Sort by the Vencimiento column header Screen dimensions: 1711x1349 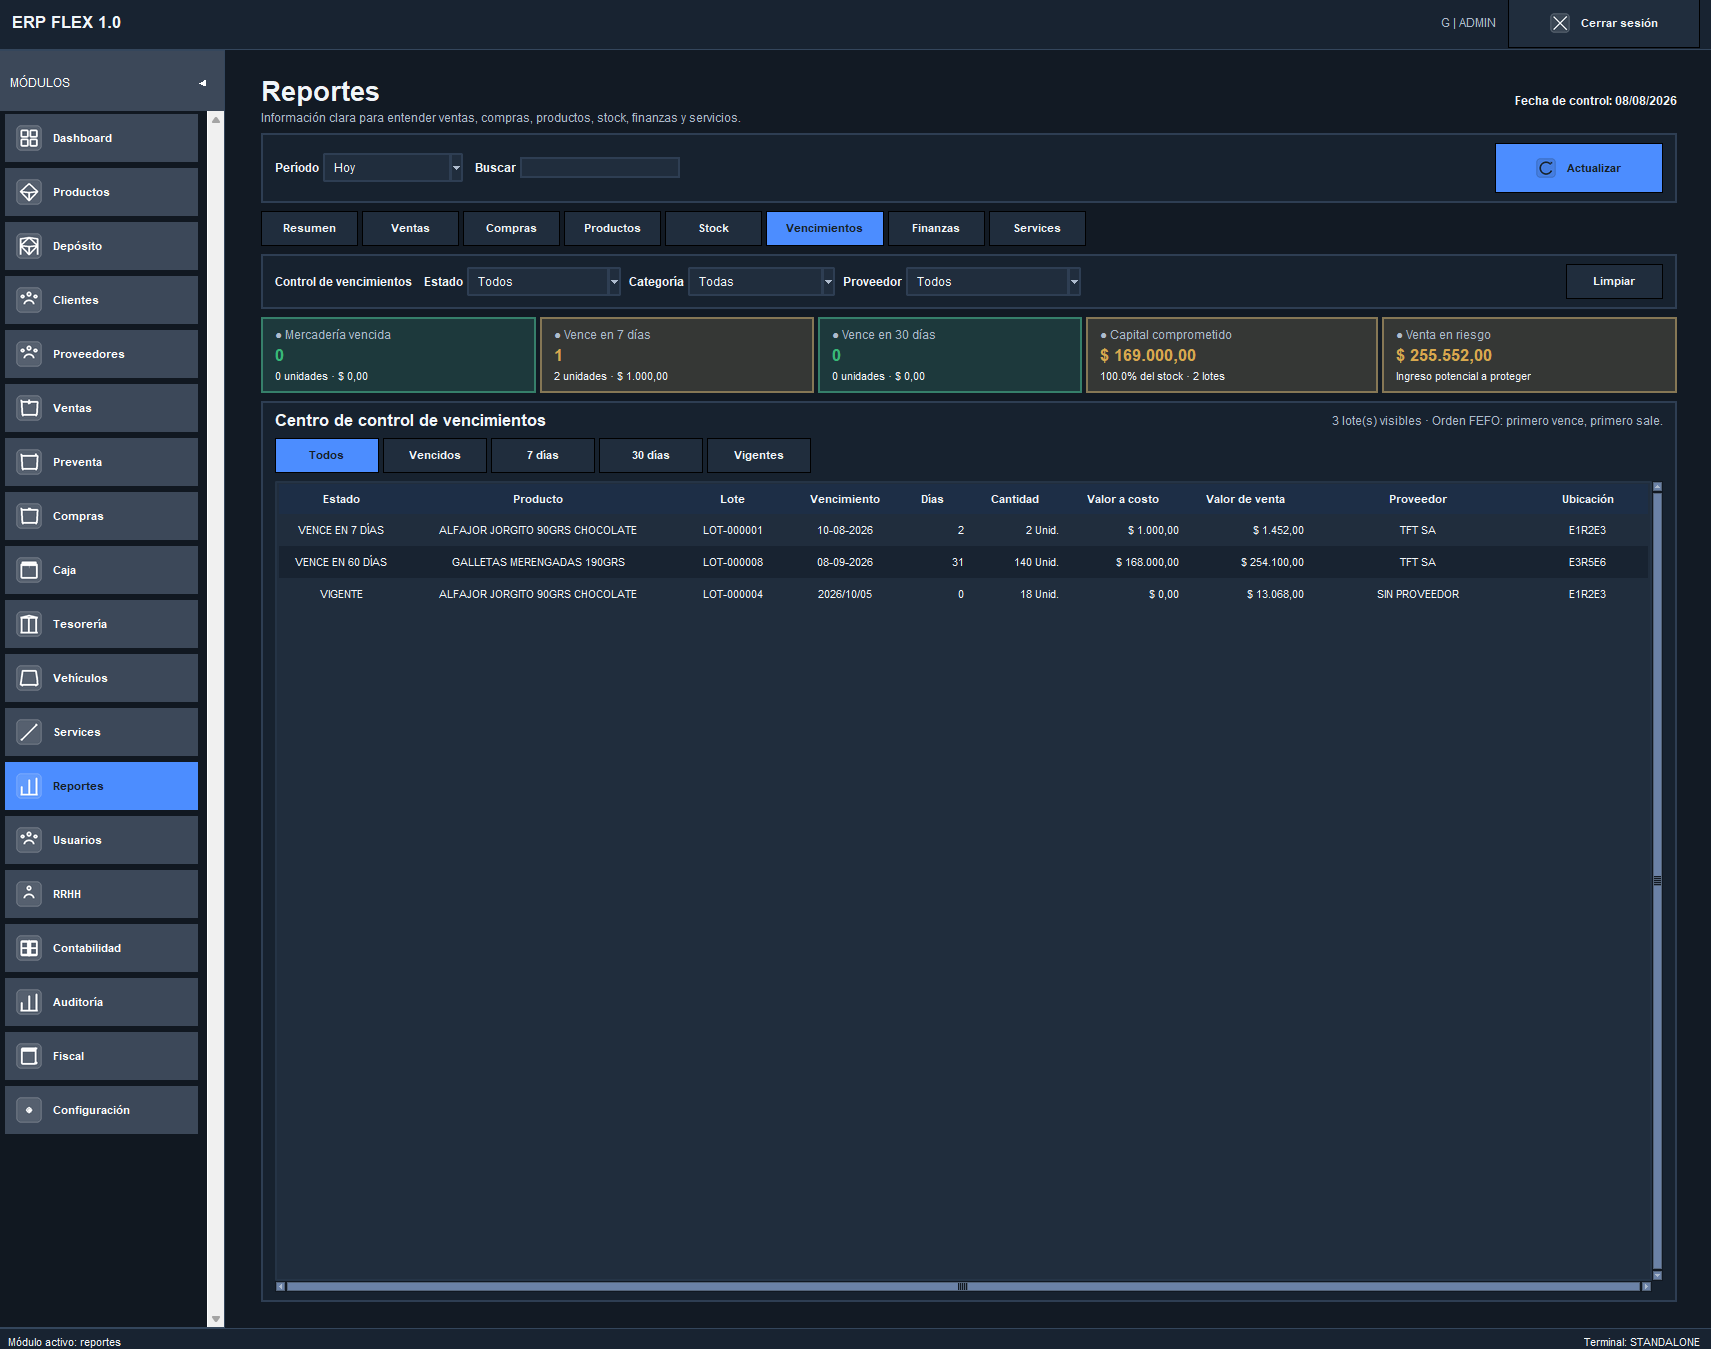[845, 499]
